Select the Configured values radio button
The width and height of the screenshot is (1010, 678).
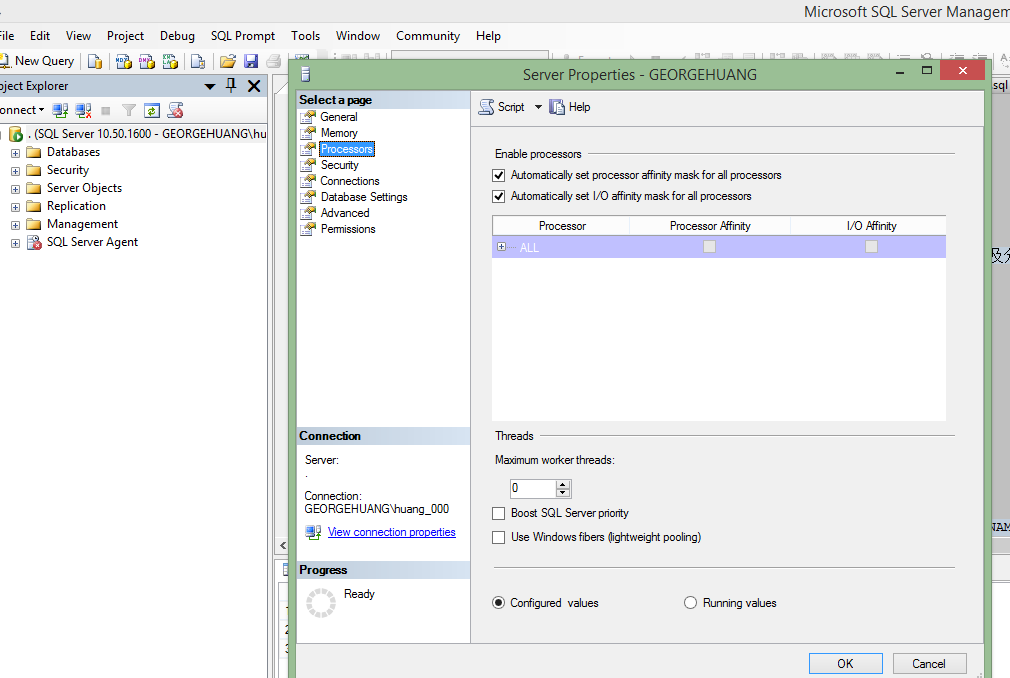coord(499,603)
